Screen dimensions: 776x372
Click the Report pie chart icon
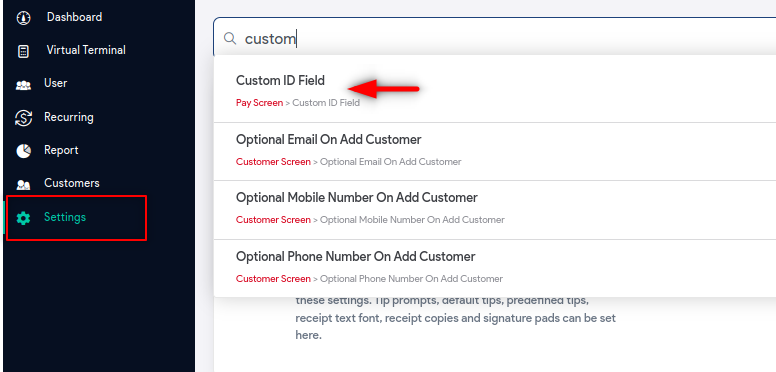pos(23,151)
